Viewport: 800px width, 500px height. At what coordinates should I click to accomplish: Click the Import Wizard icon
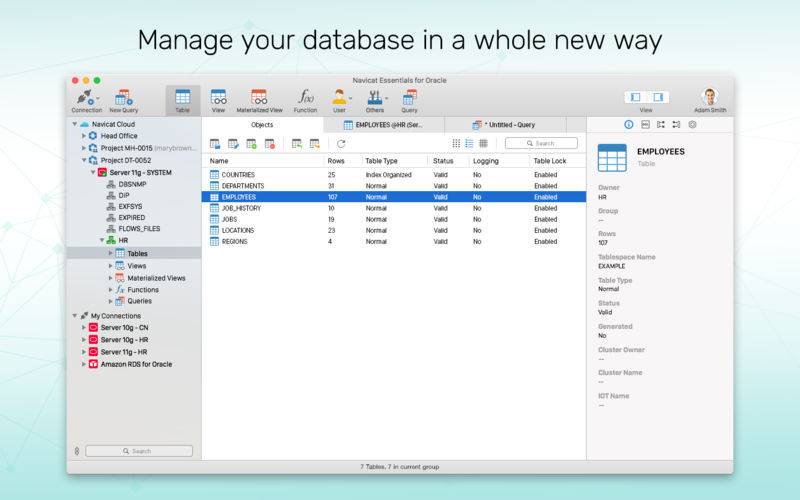pos(296,144)
